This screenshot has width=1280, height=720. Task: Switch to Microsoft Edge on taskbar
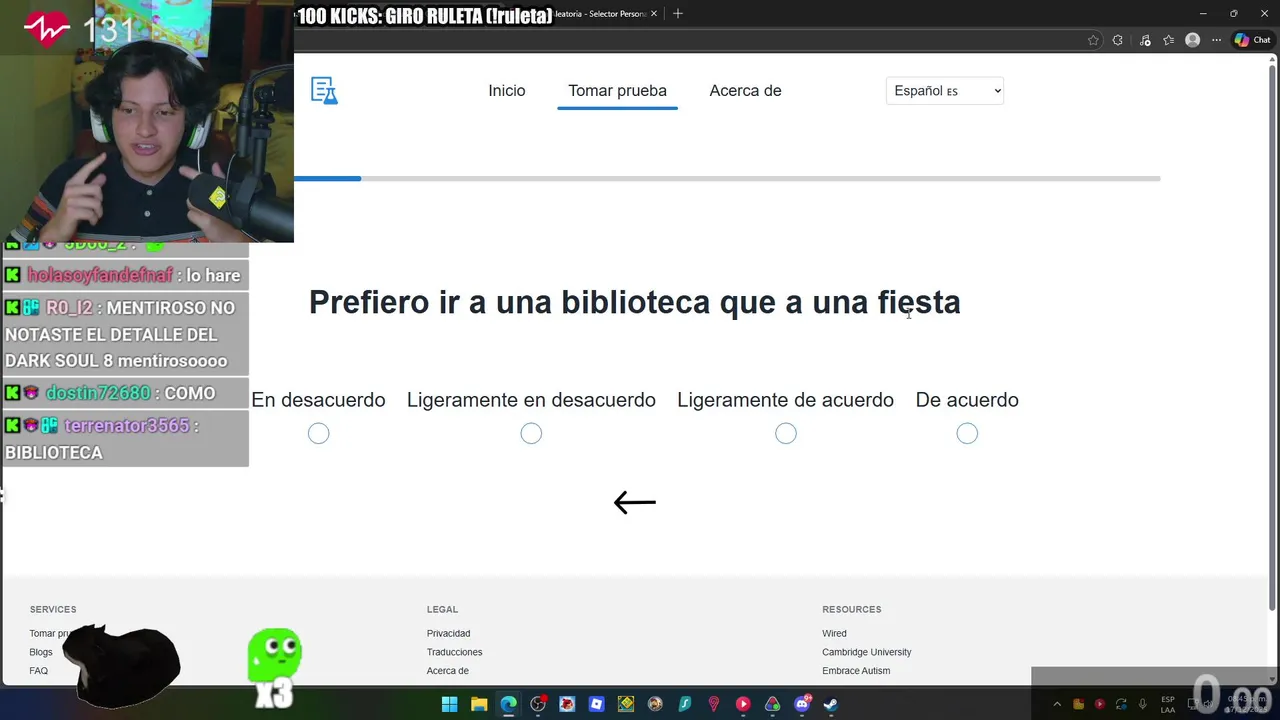coord(508,704)
